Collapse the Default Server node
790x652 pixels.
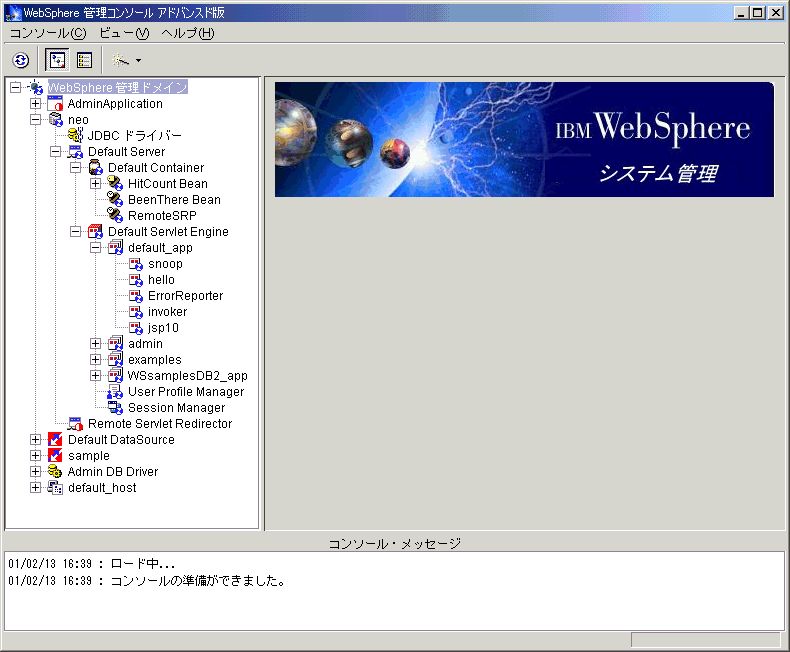pyautogui.click(x=55, y=152)
